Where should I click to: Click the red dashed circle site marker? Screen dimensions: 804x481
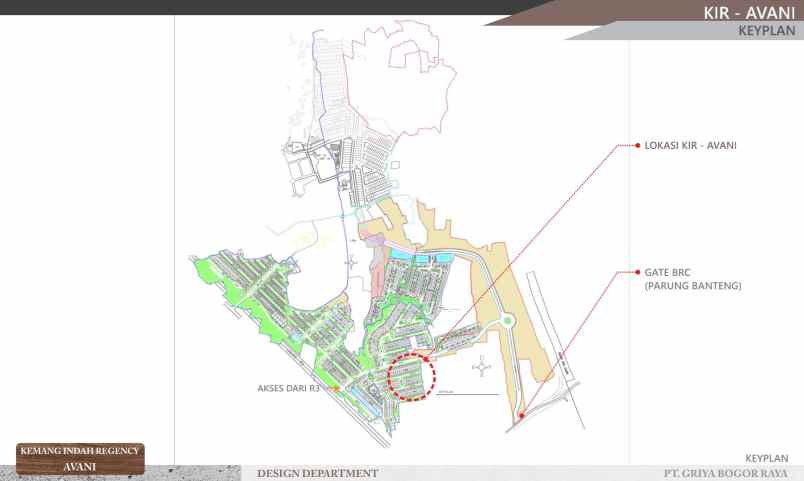pyautogui.click(x=412, y=377)
